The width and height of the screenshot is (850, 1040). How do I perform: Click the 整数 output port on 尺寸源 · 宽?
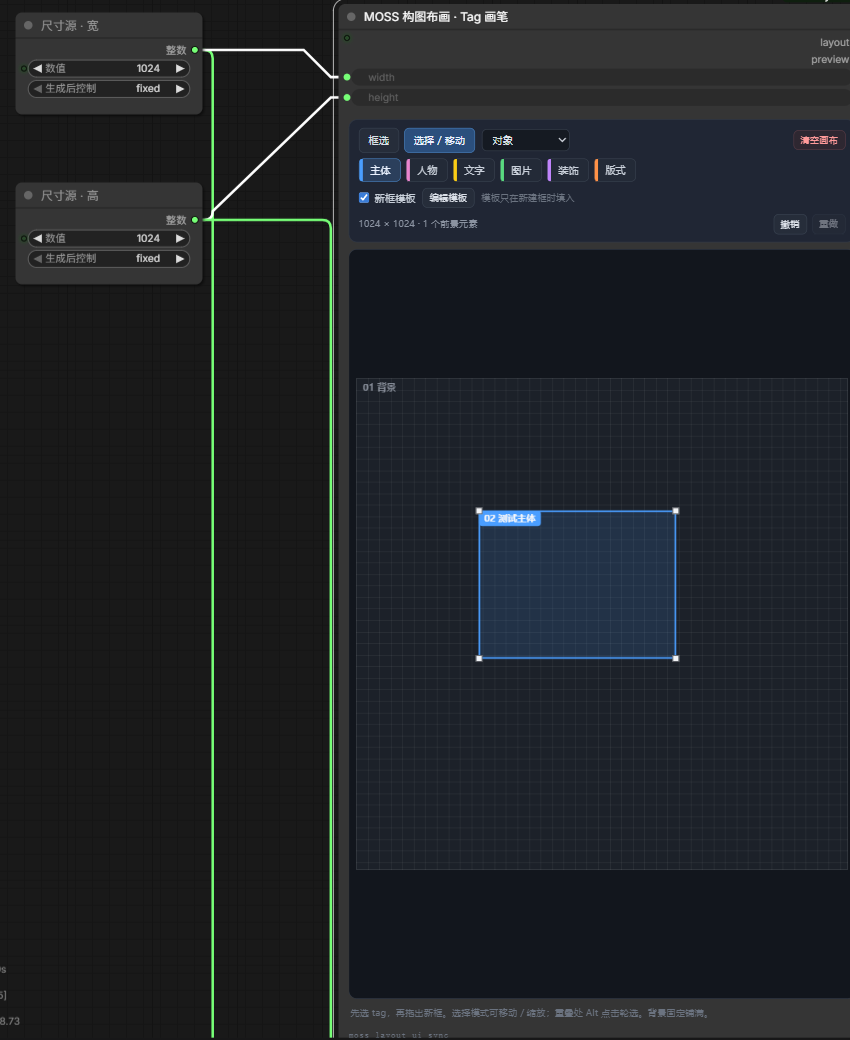pos(195,50)
